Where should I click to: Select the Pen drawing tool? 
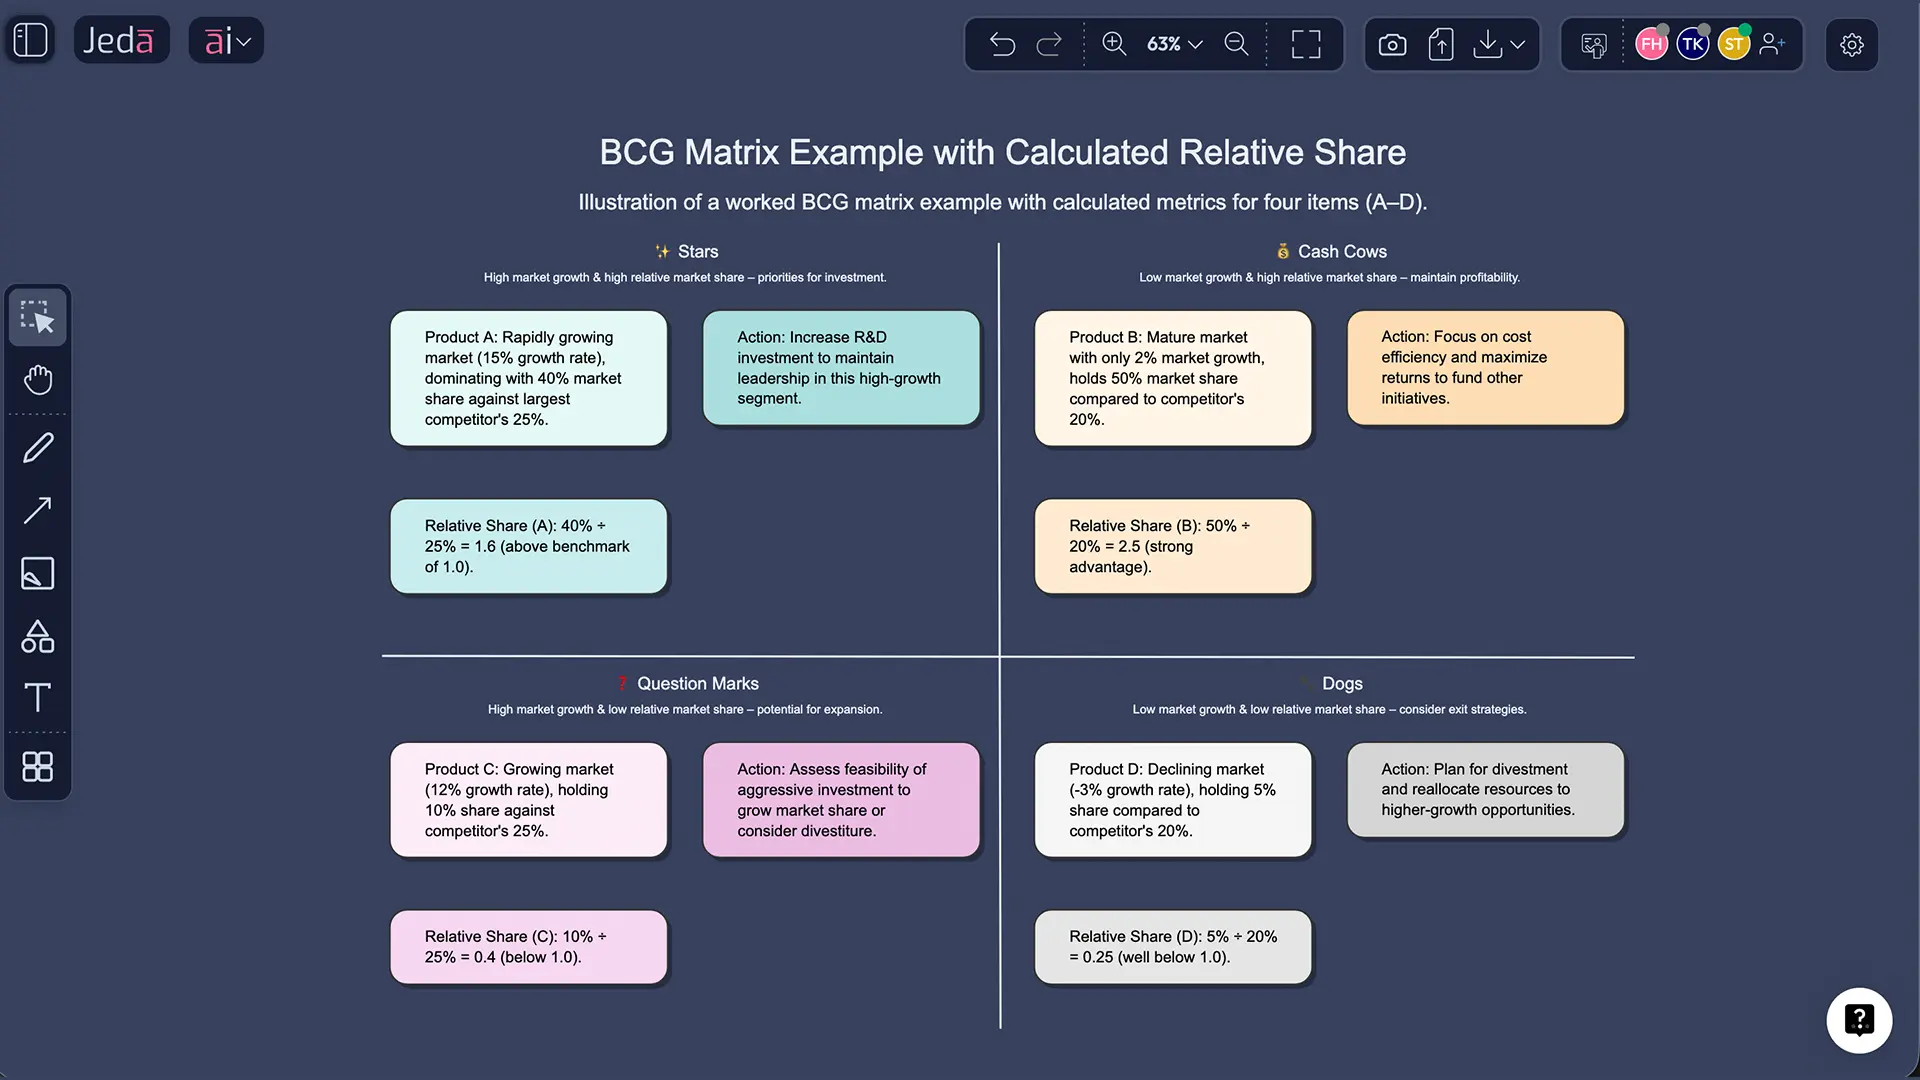pyautogui.click(x=38, y=446)
